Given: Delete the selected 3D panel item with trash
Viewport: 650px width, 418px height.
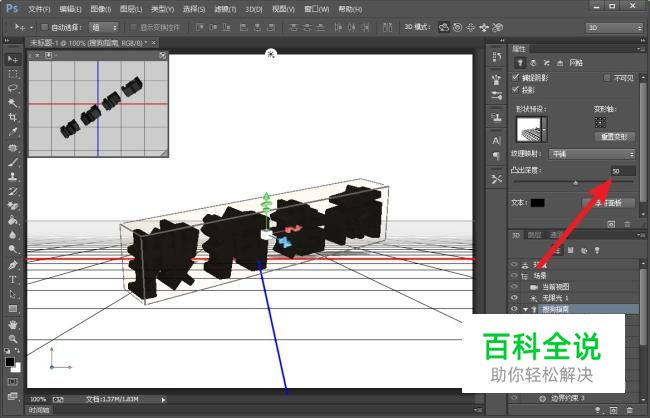Looking at the screenshot, I should point(630,410).
